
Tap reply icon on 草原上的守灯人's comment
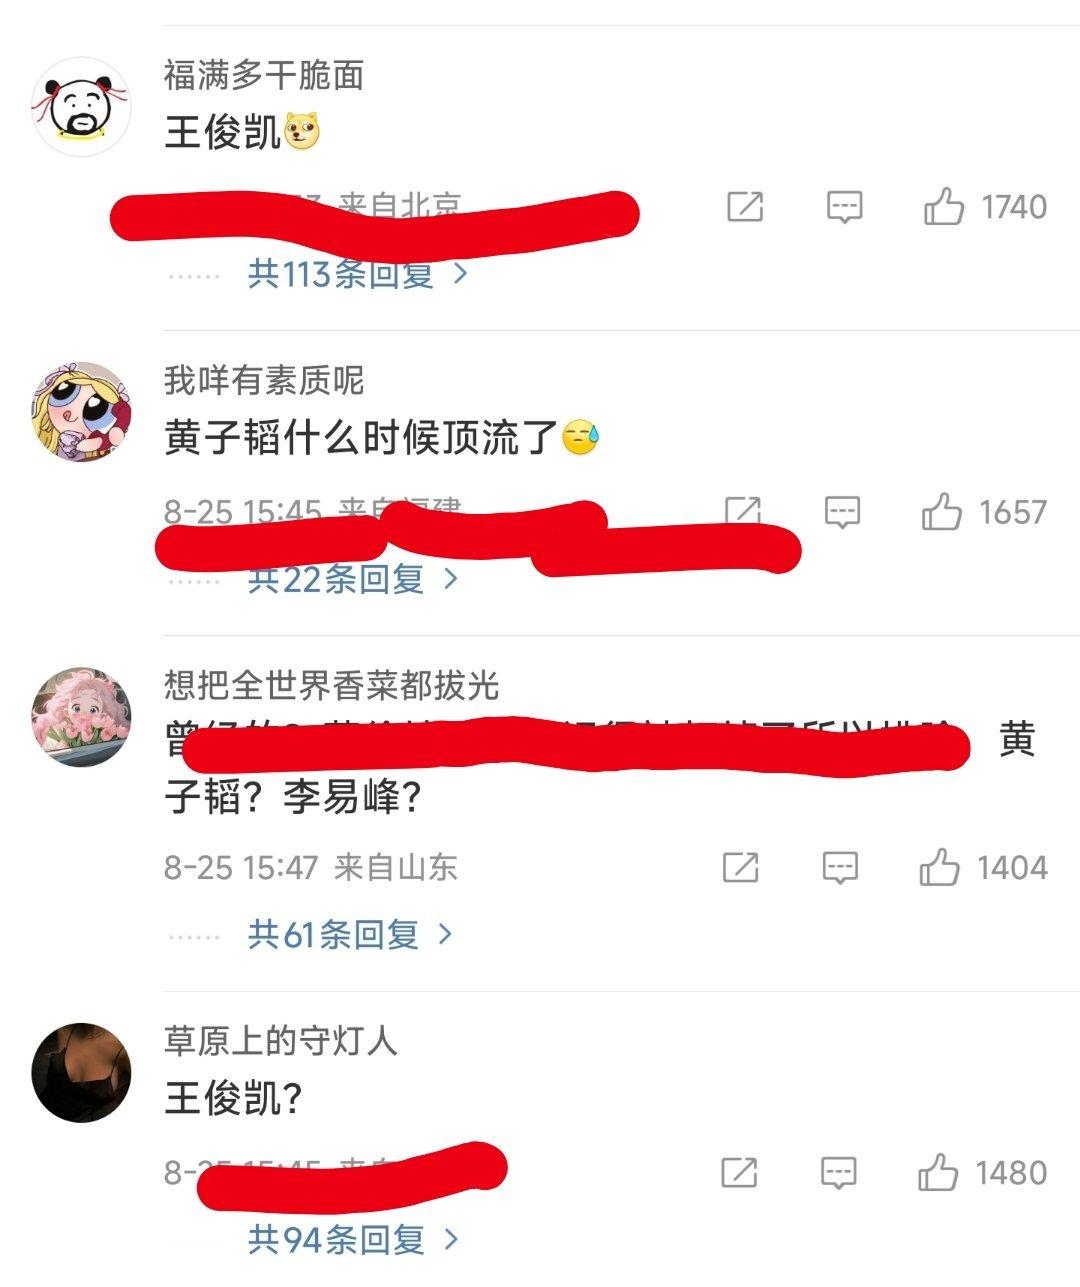click(x=838, y=1172)
